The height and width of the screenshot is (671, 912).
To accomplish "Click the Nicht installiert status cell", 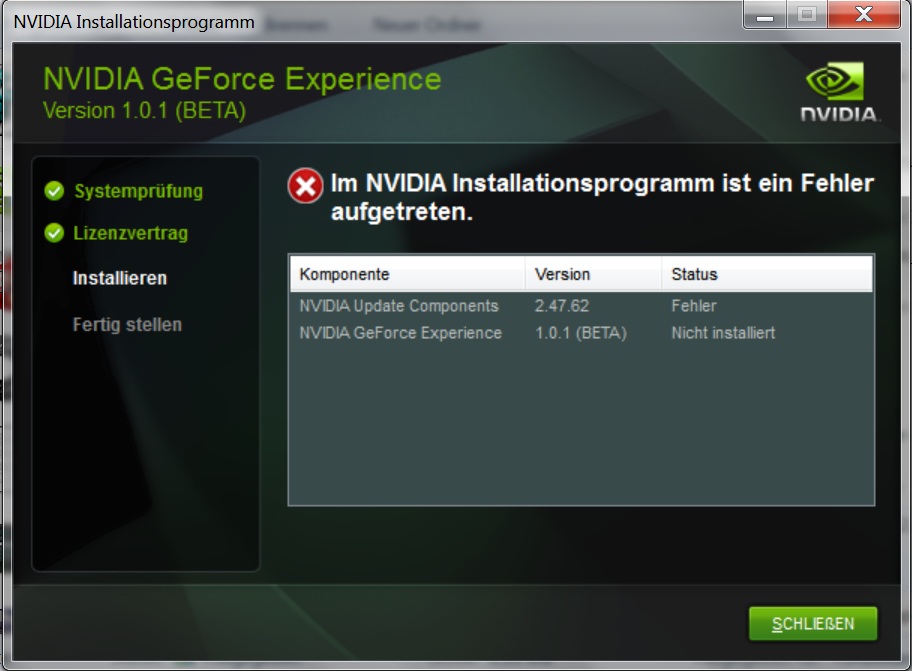I will 723,333.
